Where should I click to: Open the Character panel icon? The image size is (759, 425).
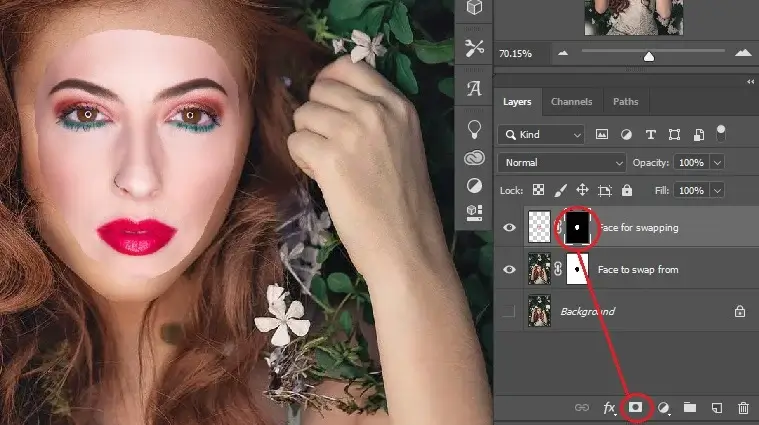pos(474,89)
